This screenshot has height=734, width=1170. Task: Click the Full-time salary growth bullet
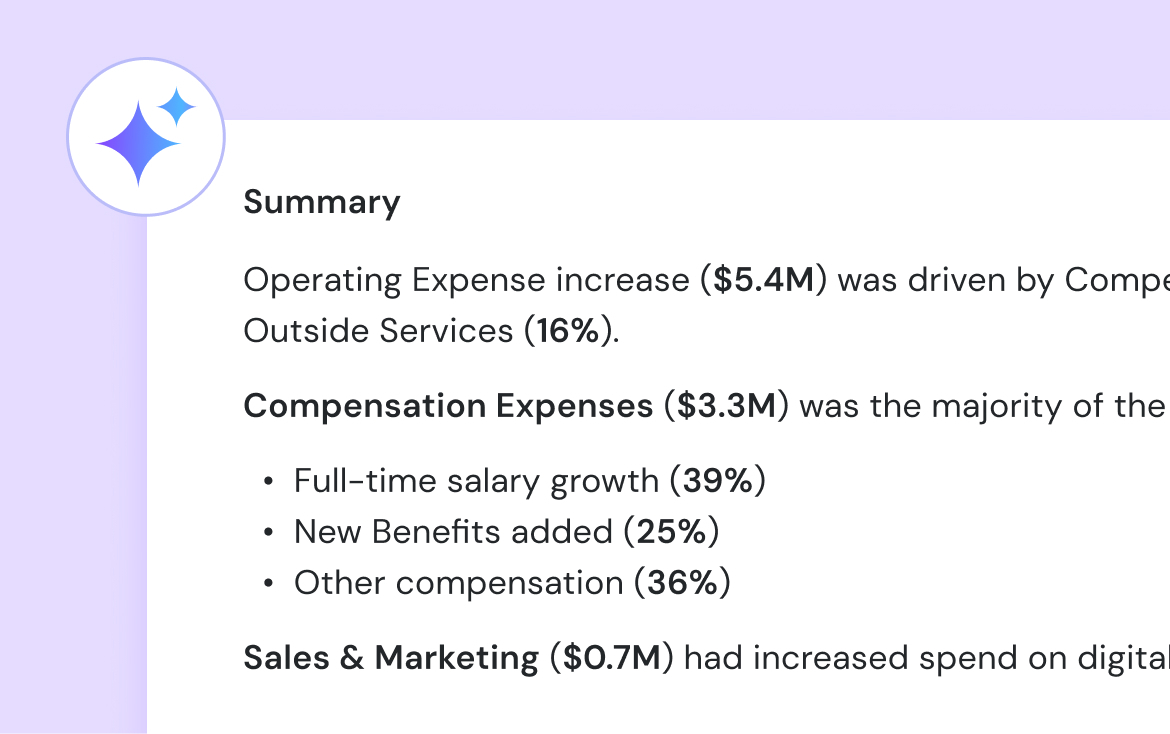point(476,481)
